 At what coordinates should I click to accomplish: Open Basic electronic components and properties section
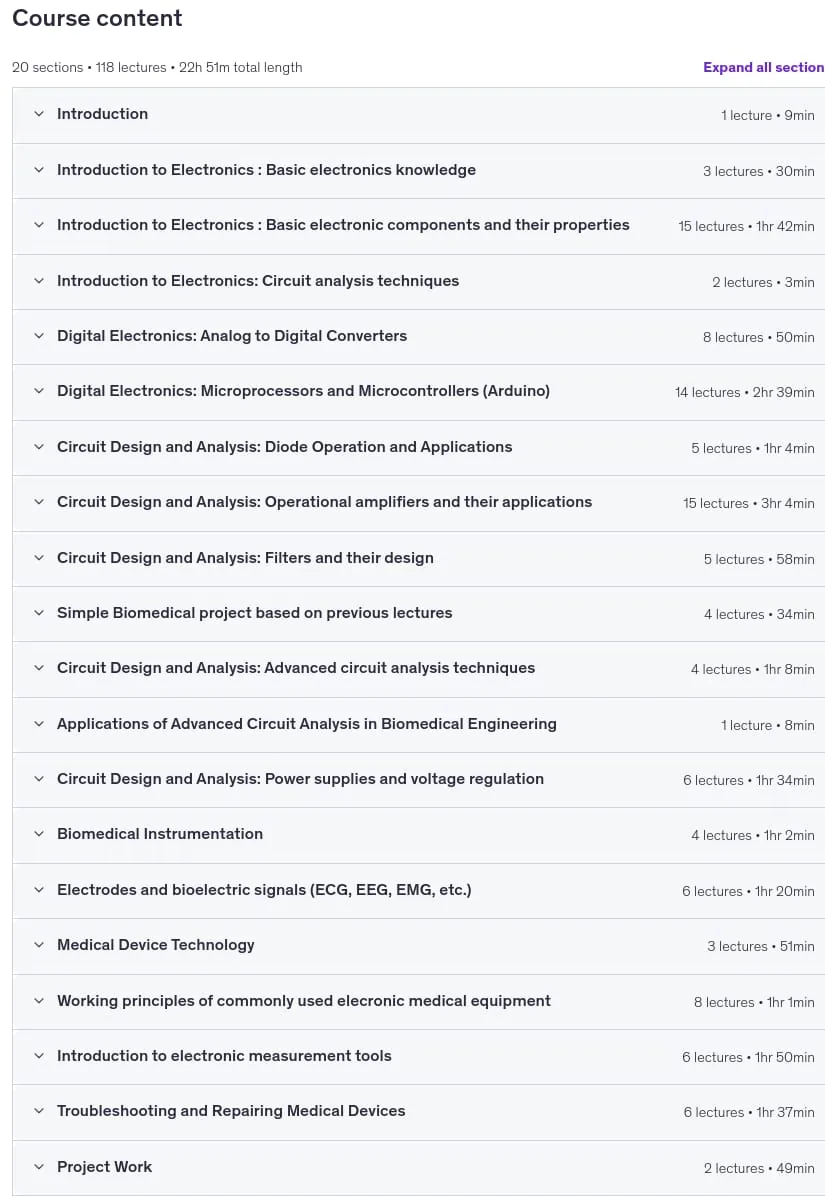click(419, 226)
